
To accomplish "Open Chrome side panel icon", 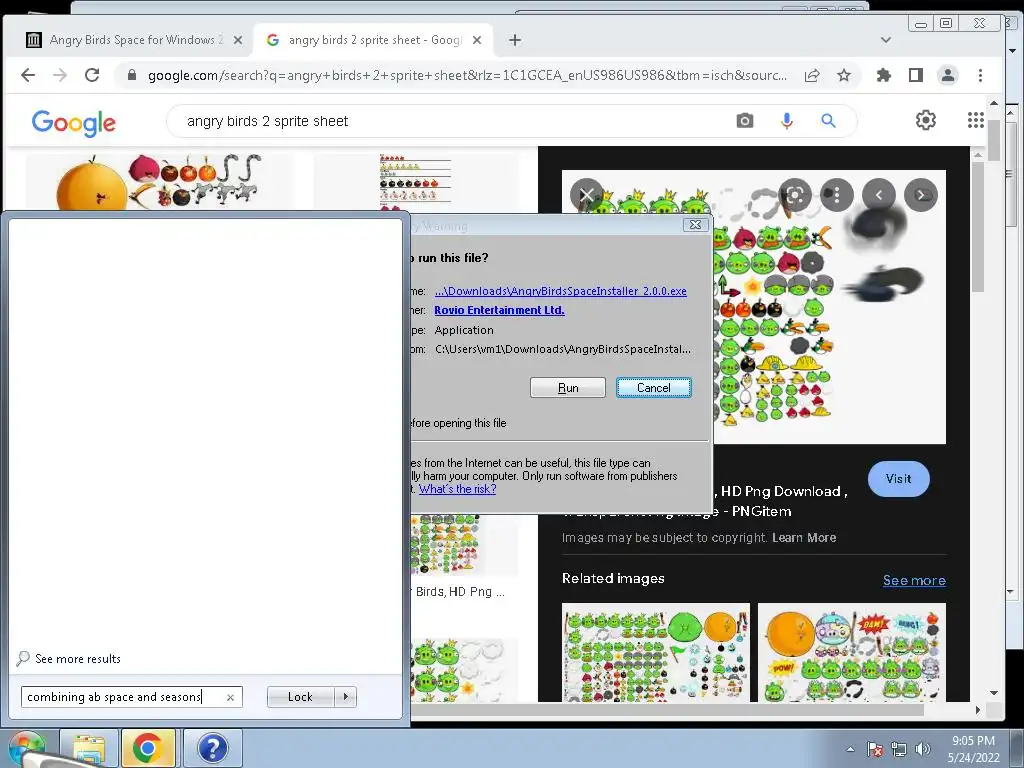I will click(916, 75).
